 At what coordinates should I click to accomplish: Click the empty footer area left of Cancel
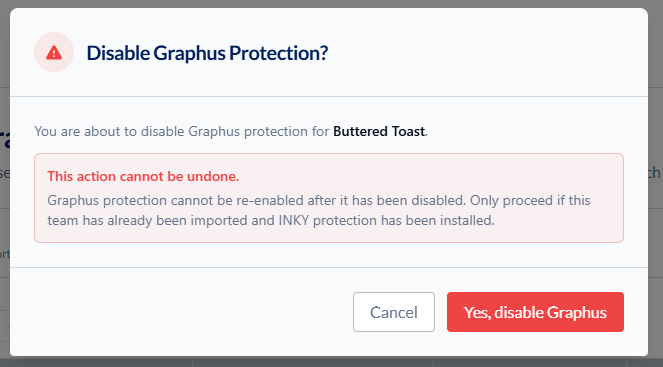pos(182,312)
